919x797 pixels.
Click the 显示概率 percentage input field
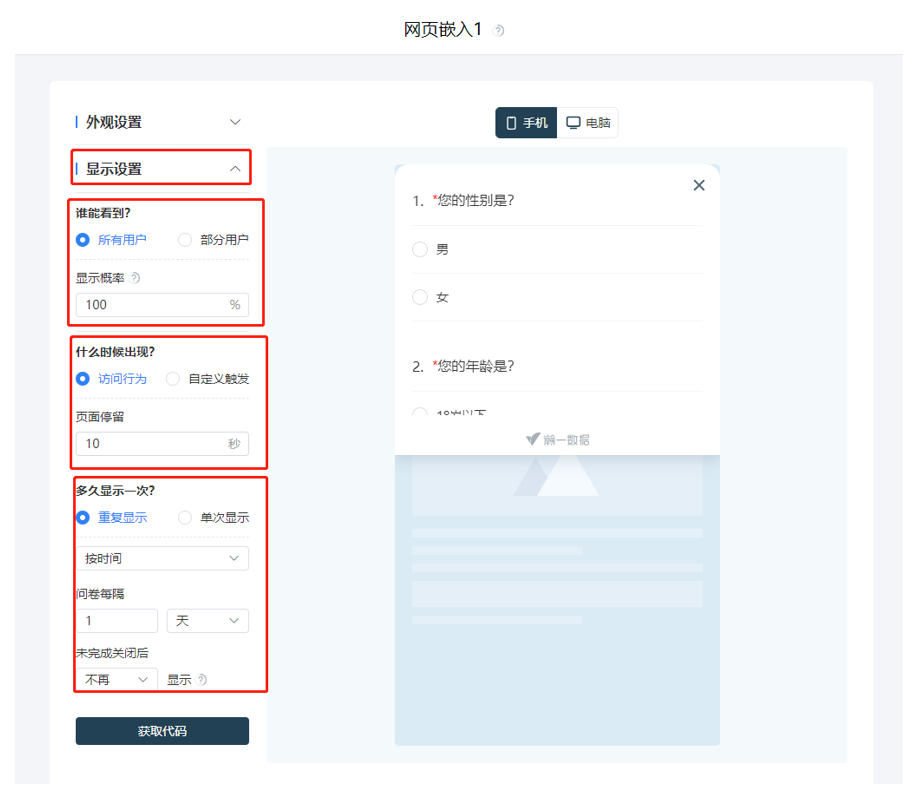162,305
